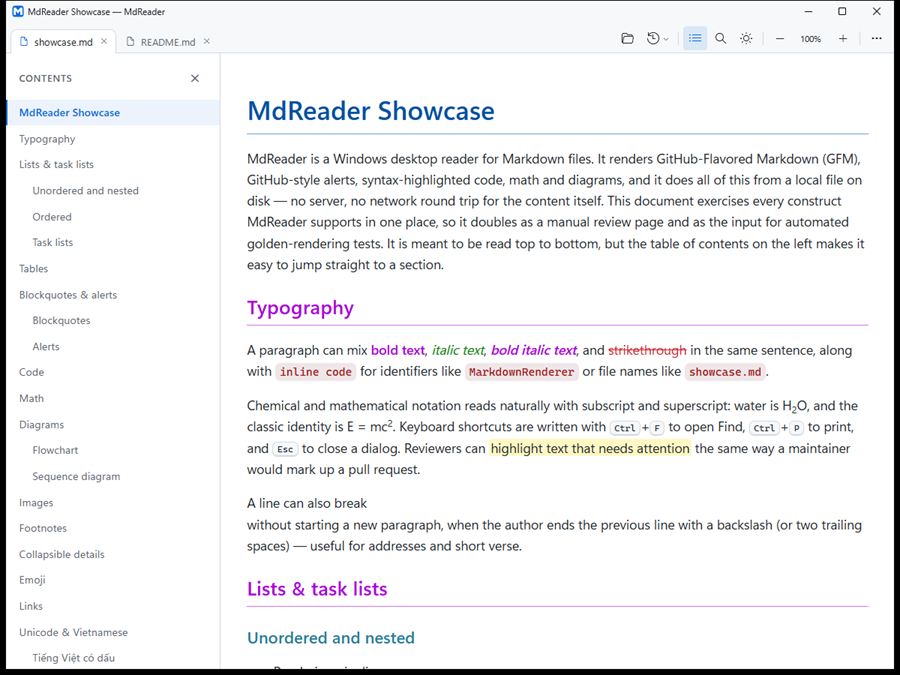The height and width of the screenshot is (675, 900).
Task: Open Unordered and nested contents entry
Action: tap(112, 191)
